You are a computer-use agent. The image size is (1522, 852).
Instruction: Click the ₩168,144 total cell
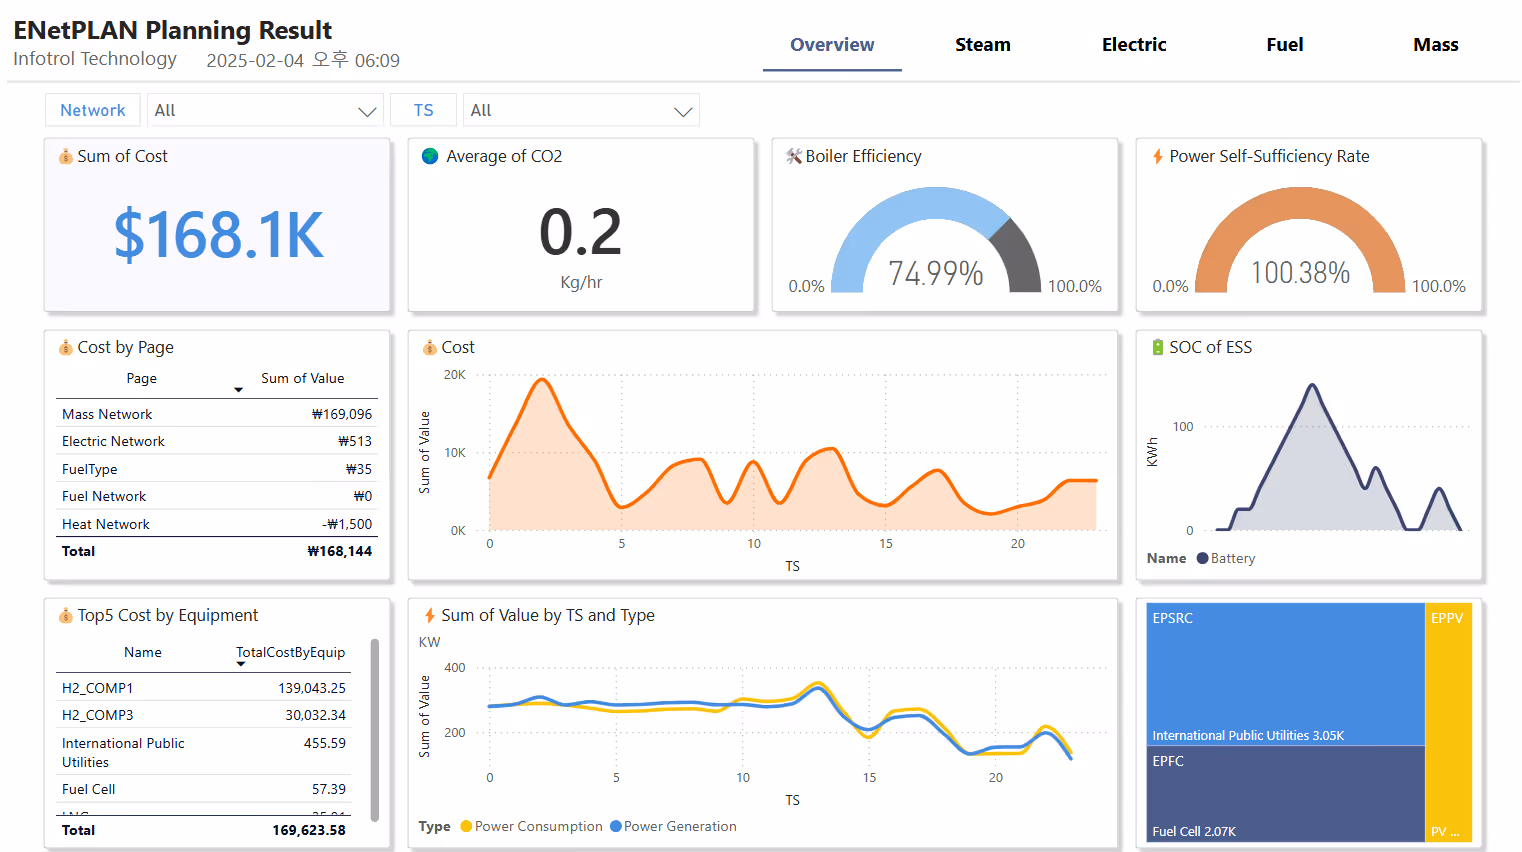(340, 551)
